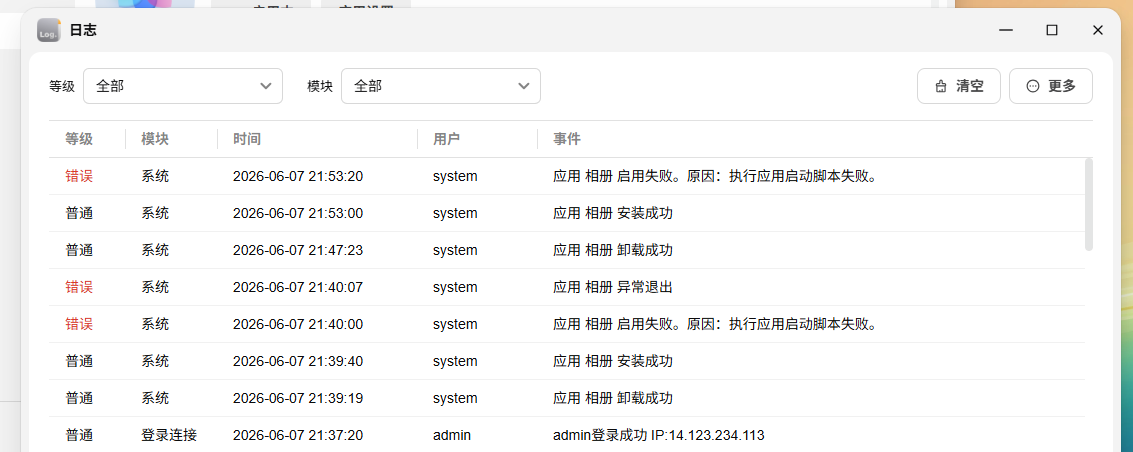Close the 日志 window

tap(1098, 30)
